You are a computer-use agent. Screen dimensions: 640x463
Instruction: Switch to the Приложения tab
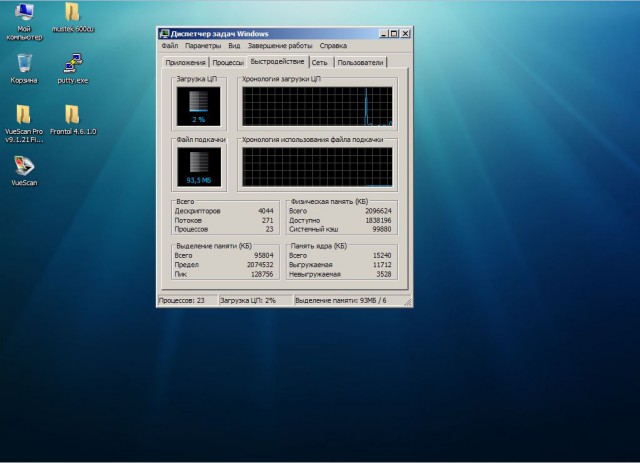click(x=185, y=62)
